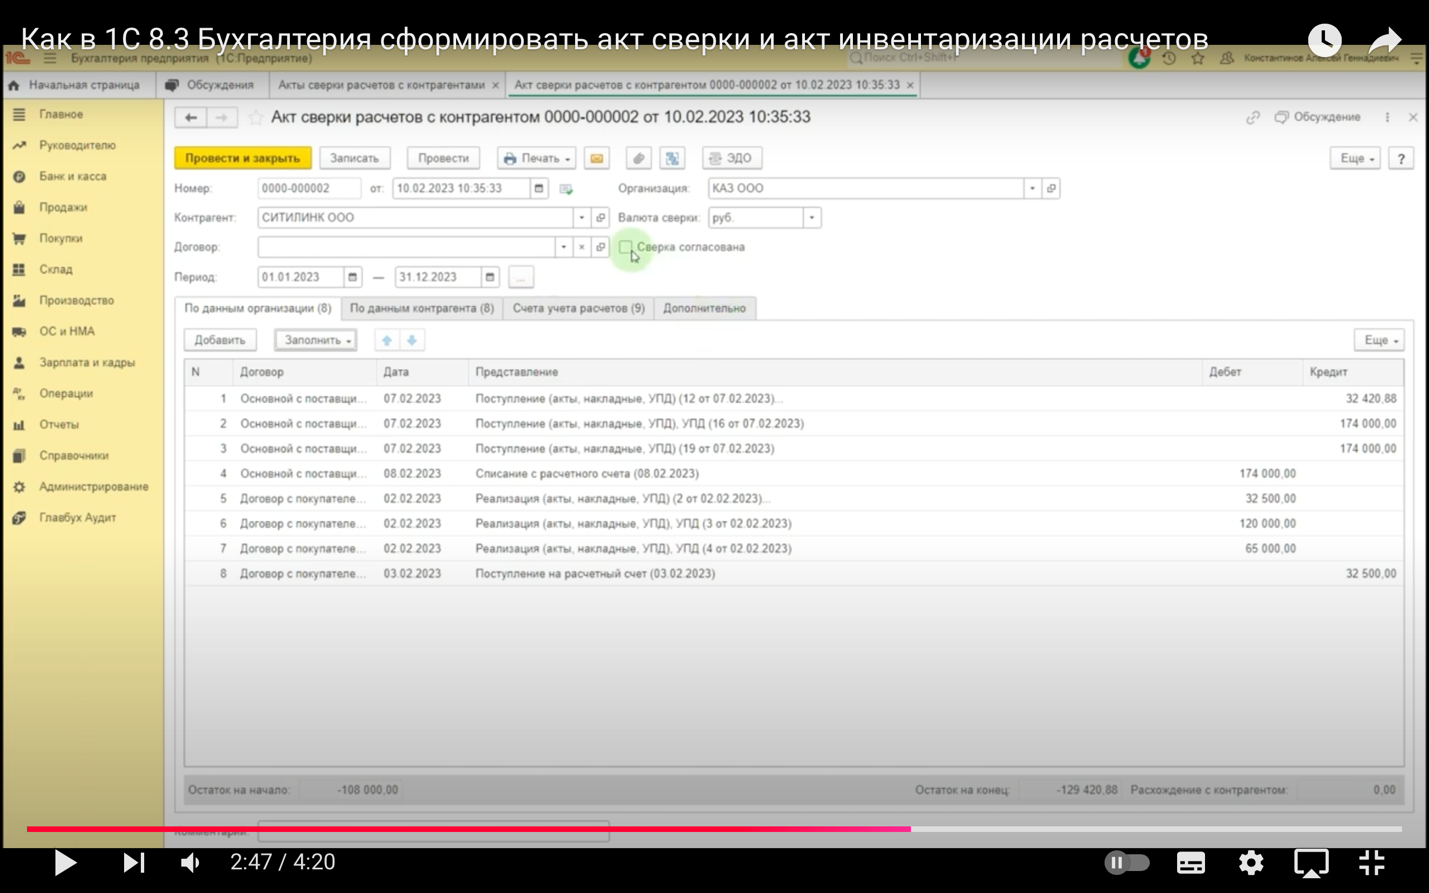Open Контрагент СИТИЛИНК record link icon

[x=600, y=217]
